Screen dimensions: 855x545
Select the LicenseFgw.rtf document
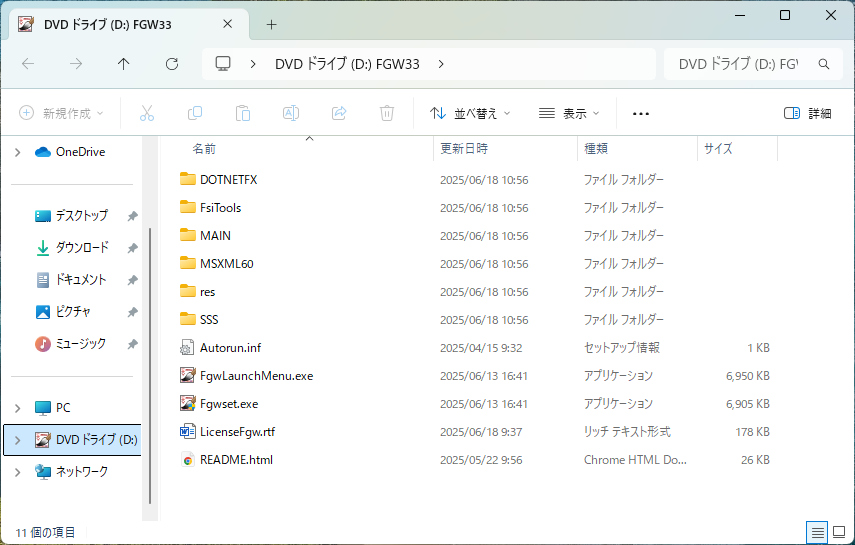[x=236, y=432]
